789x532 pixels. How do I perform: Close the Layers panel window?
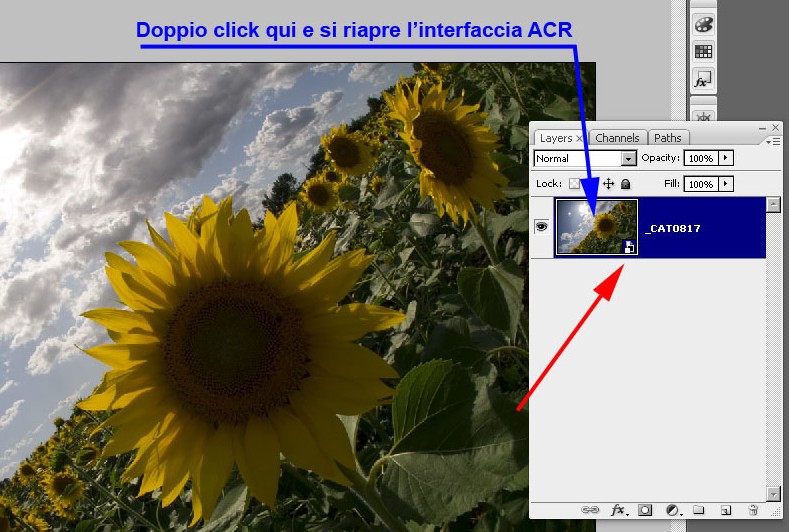pyautogui.click(x=775, y=128)
